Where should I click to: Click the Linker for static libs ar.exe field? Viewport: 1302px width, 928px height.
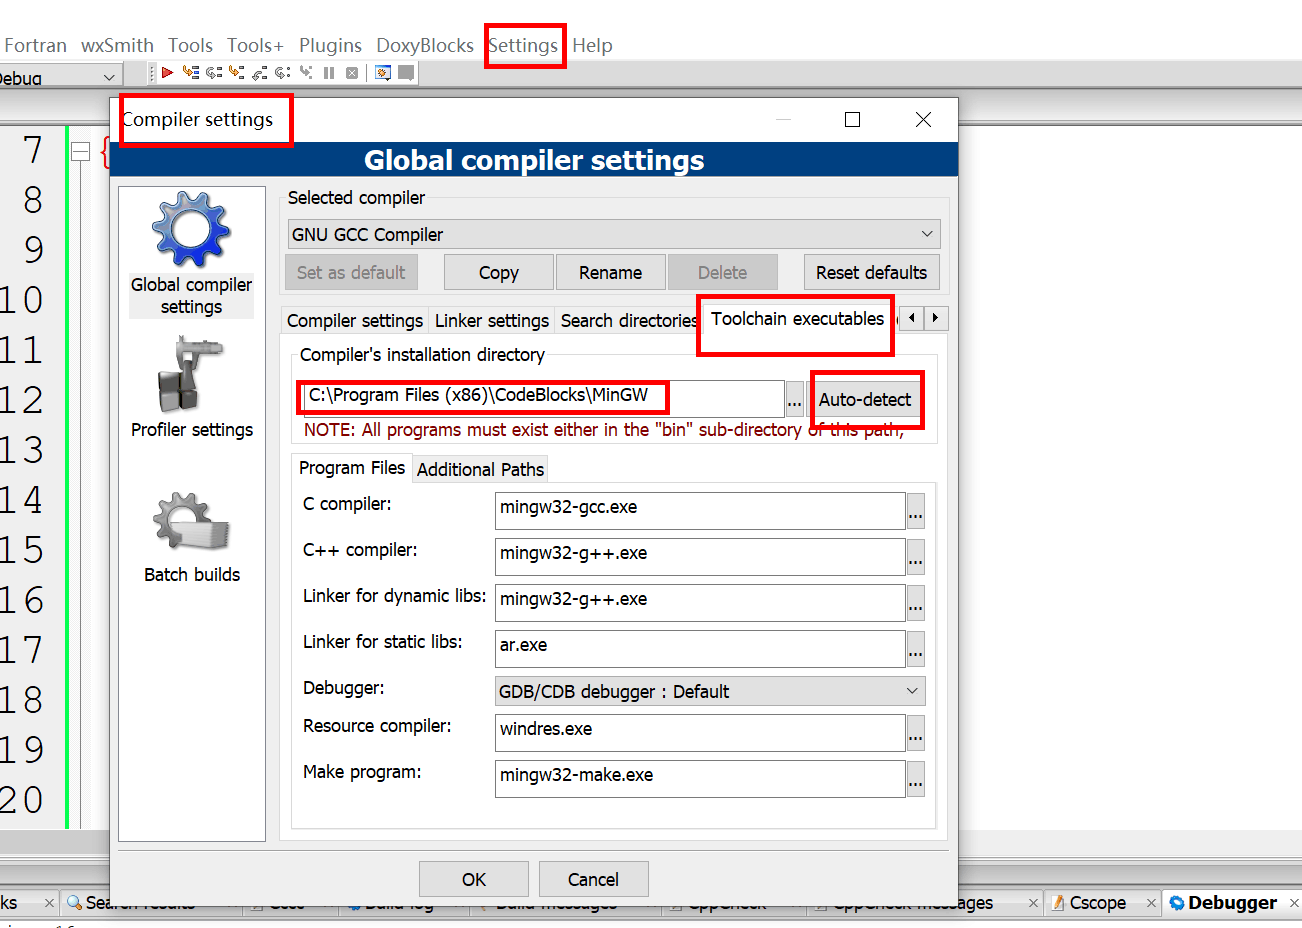click(x=700, y=649)
